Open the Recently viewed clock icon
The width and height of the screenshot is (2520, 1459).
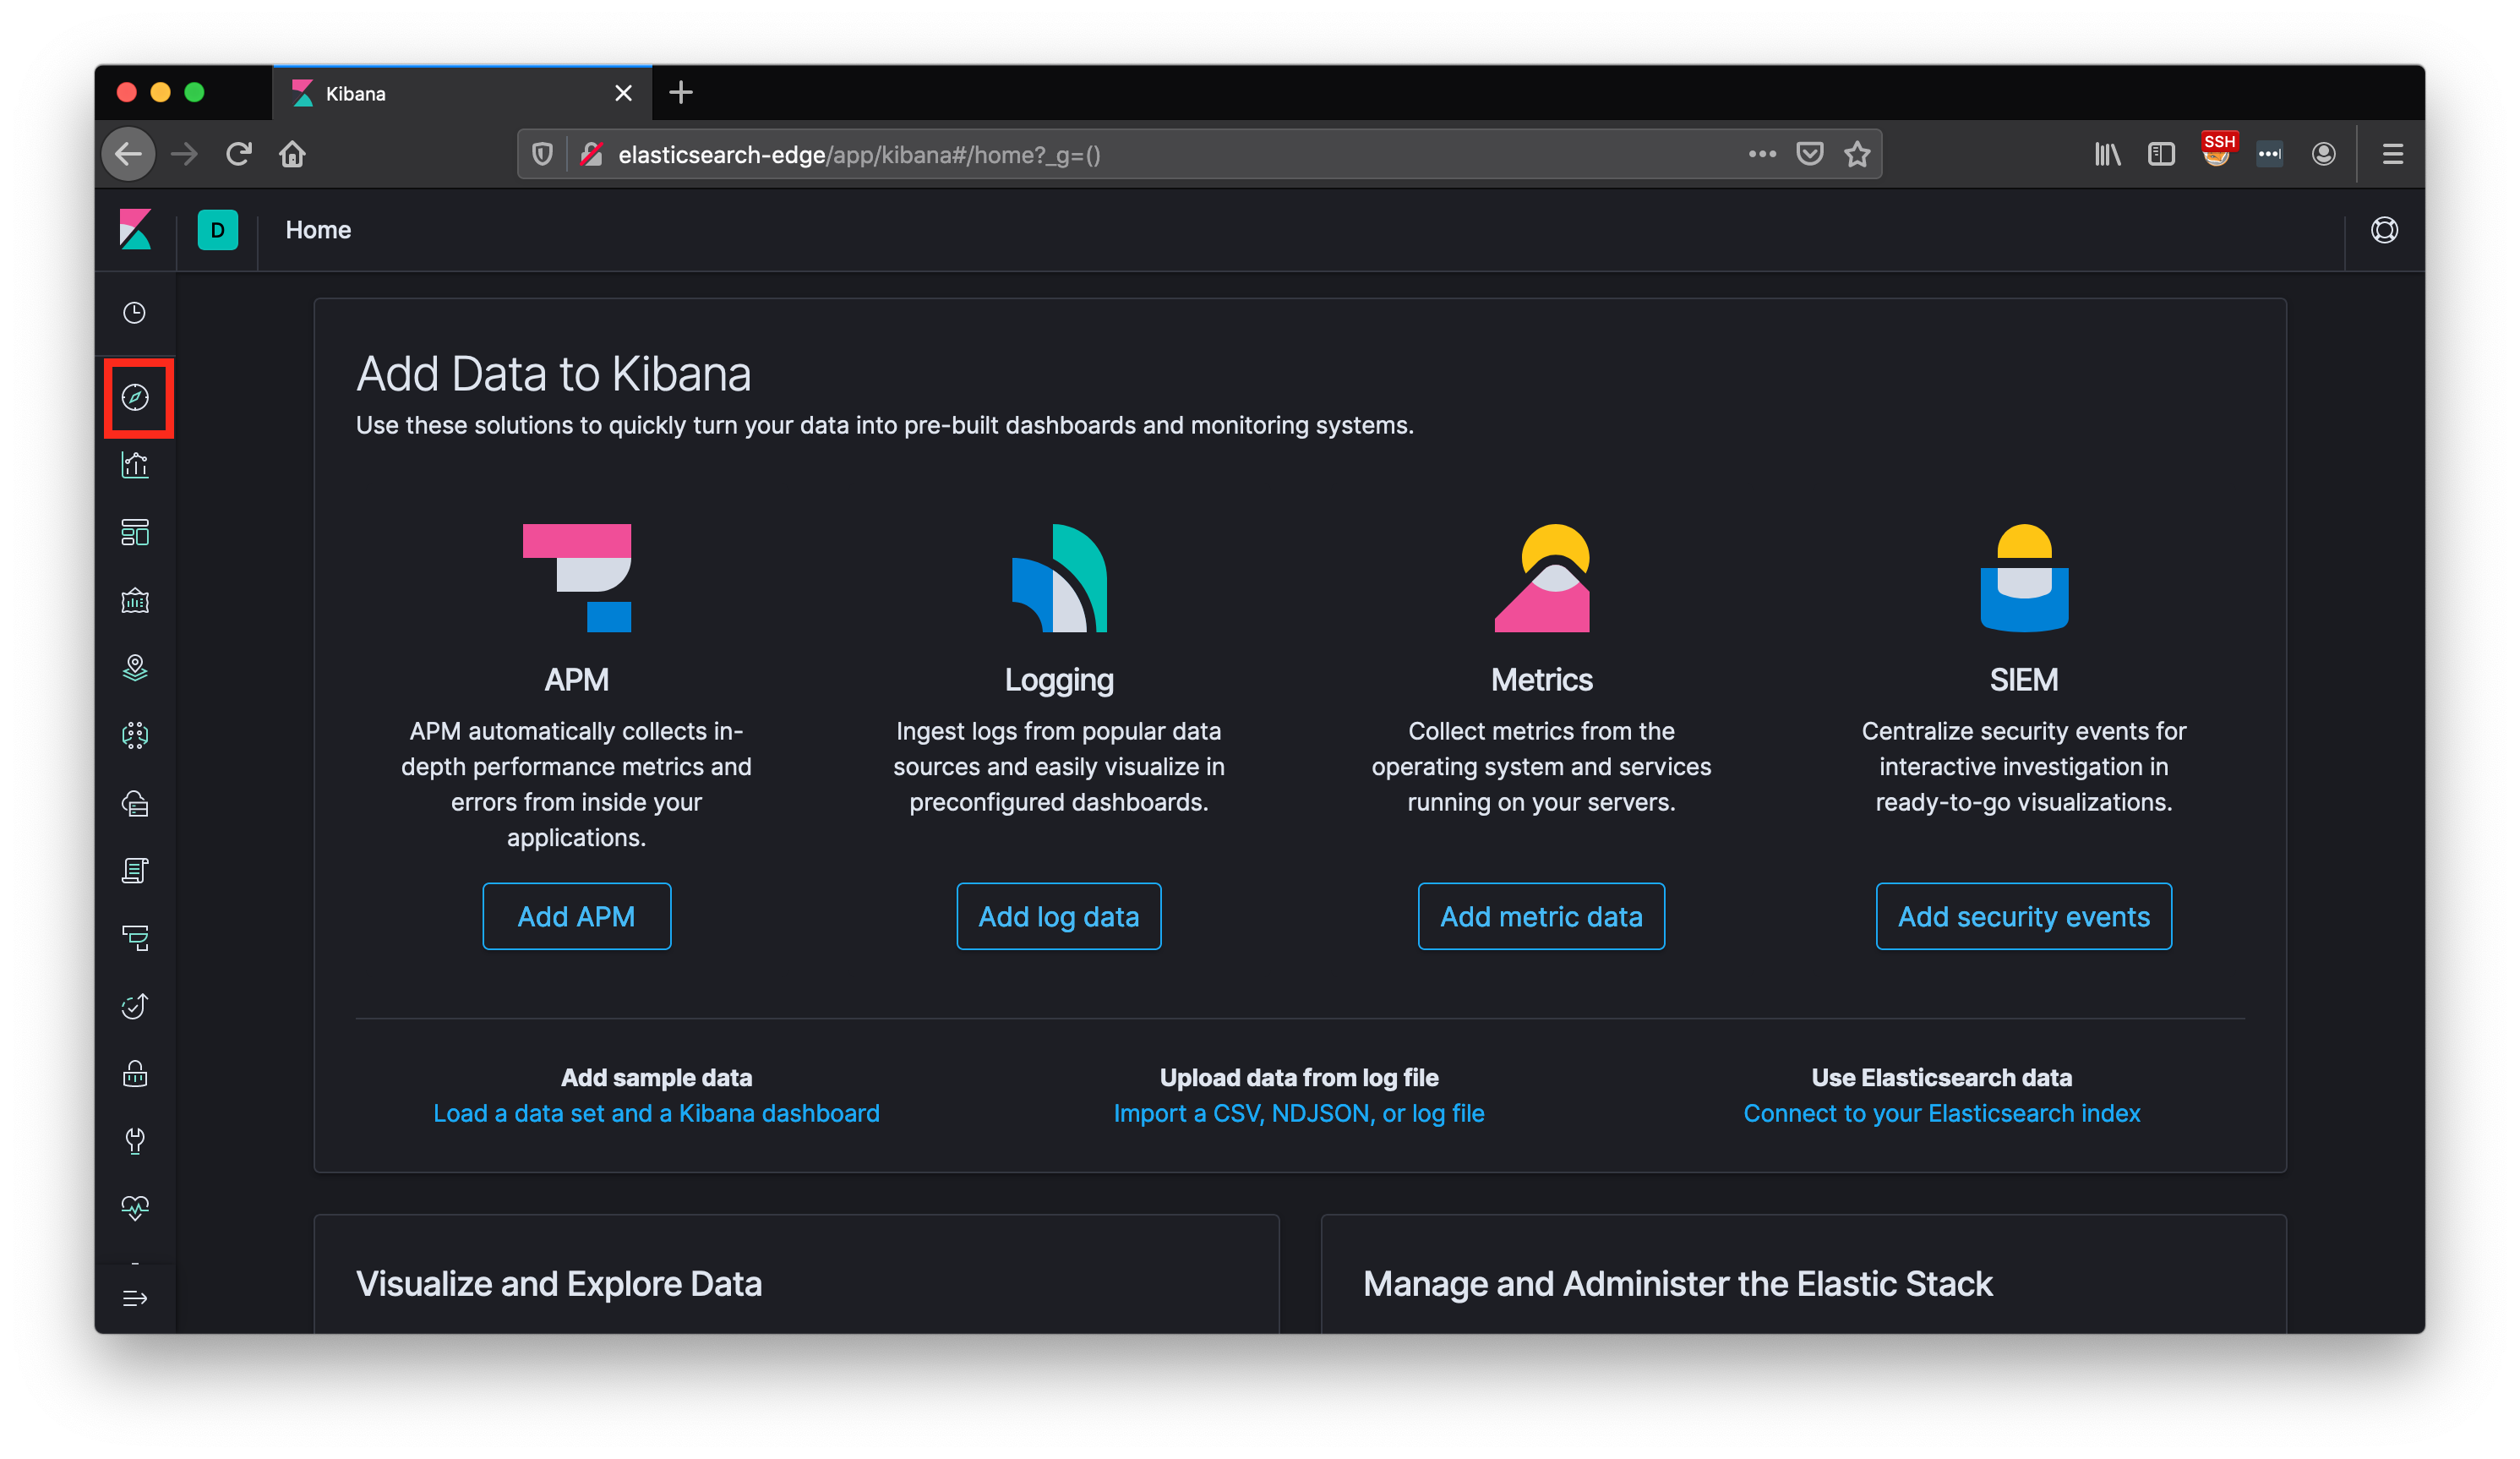[135, 313]
